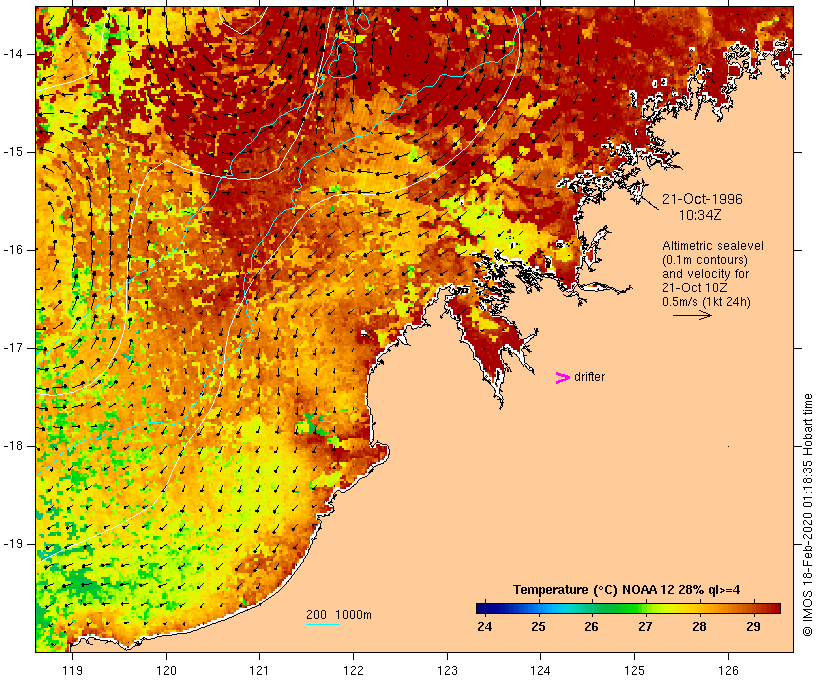The width and height of the screenshot is (820, 680).
Task: Click the latitude axis label -17
Action: point(13,348)
